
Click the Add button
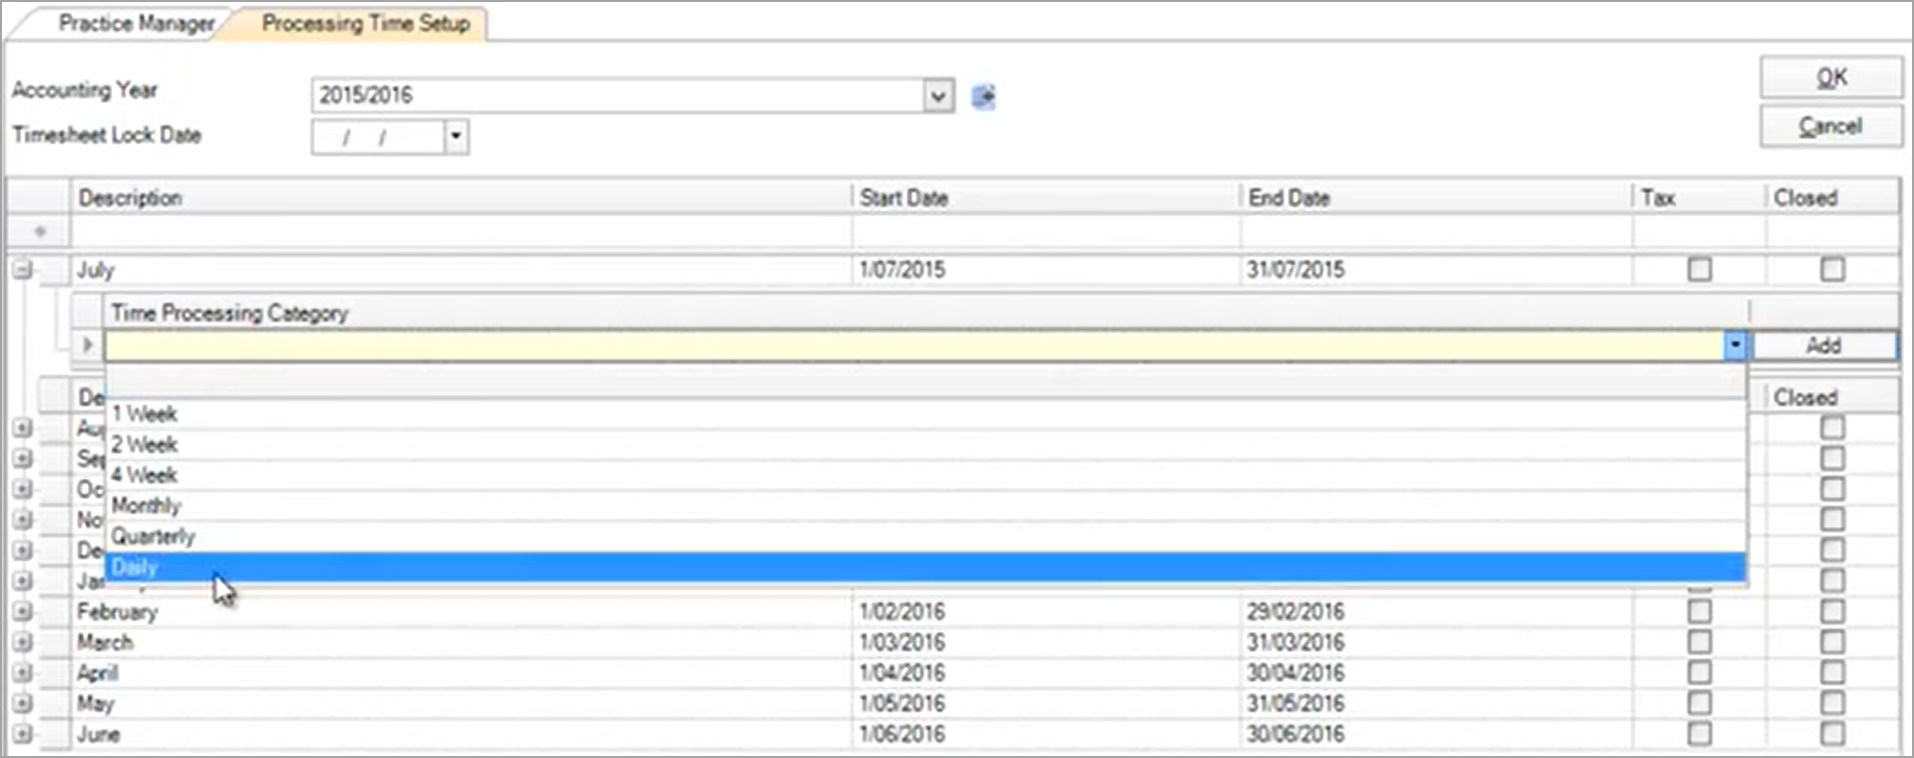(1824, 345)
